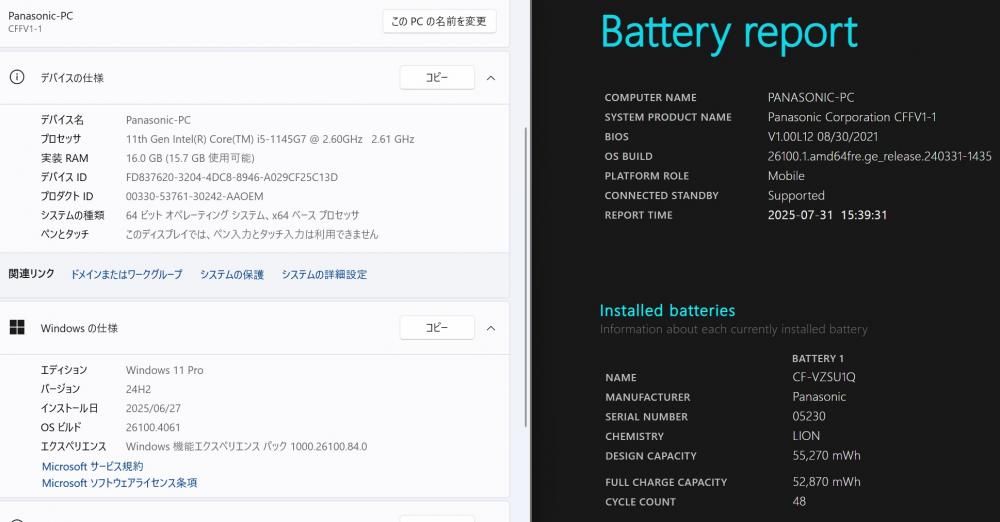Click the 'Panasonic-PC' heading at the top of settings
The width and height of the screenshot is (1000, 522).
[41, 16]
